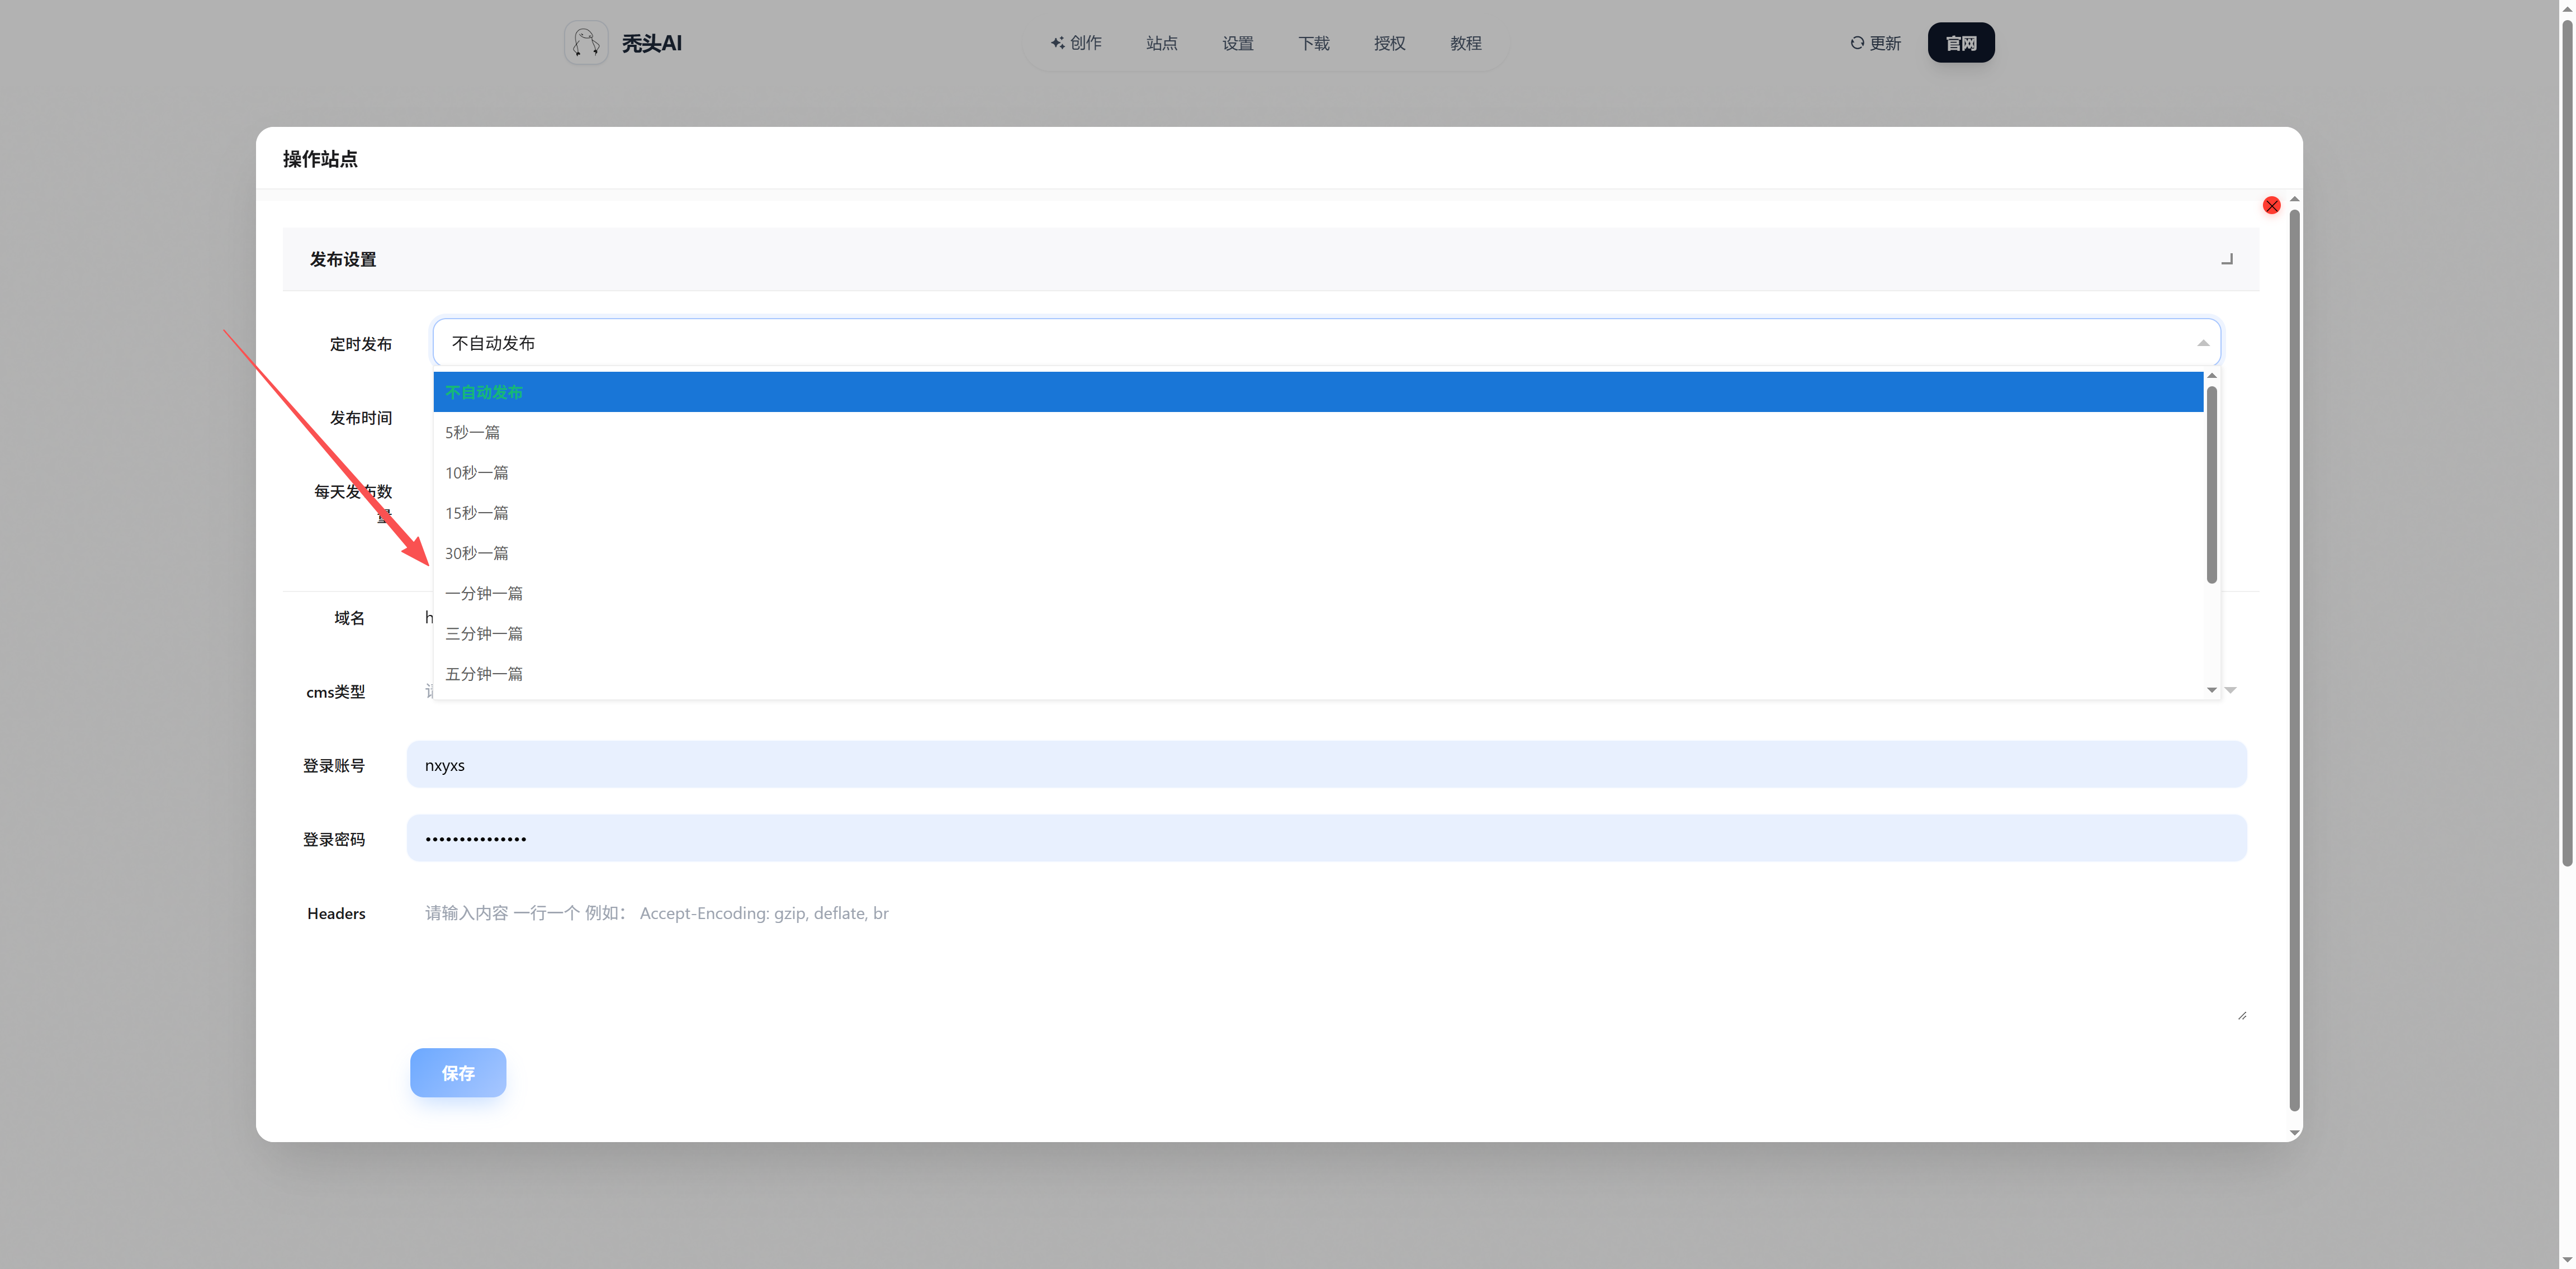Click the 官网 button

pyautogui.click(x=1960, y=43)
